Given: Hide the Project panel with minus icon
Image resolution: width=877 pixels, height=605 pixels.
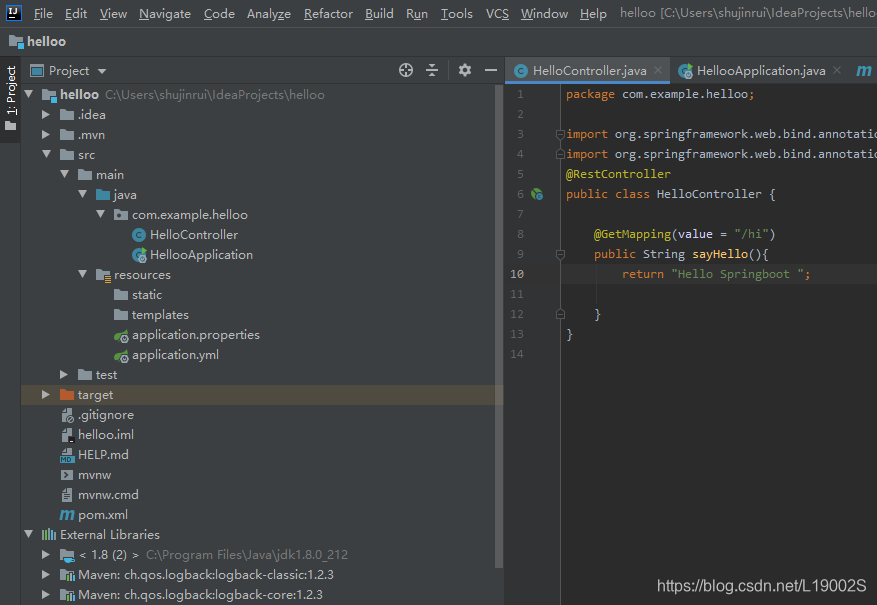Looking at the screenshot, I should [x=491, y=70].
